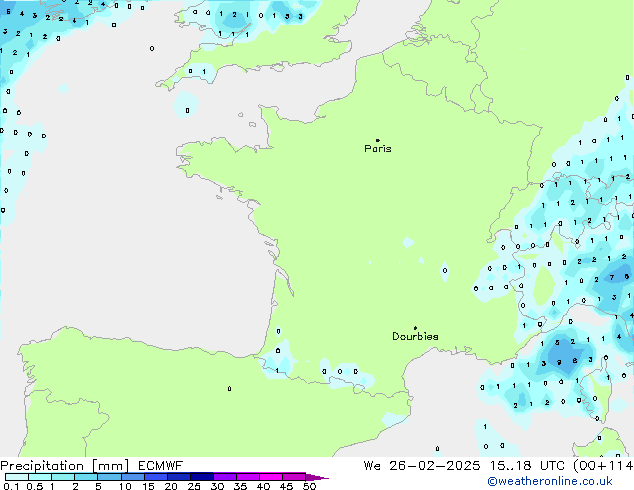Click the '7' precipitation value over Italy

pos(612,277)
